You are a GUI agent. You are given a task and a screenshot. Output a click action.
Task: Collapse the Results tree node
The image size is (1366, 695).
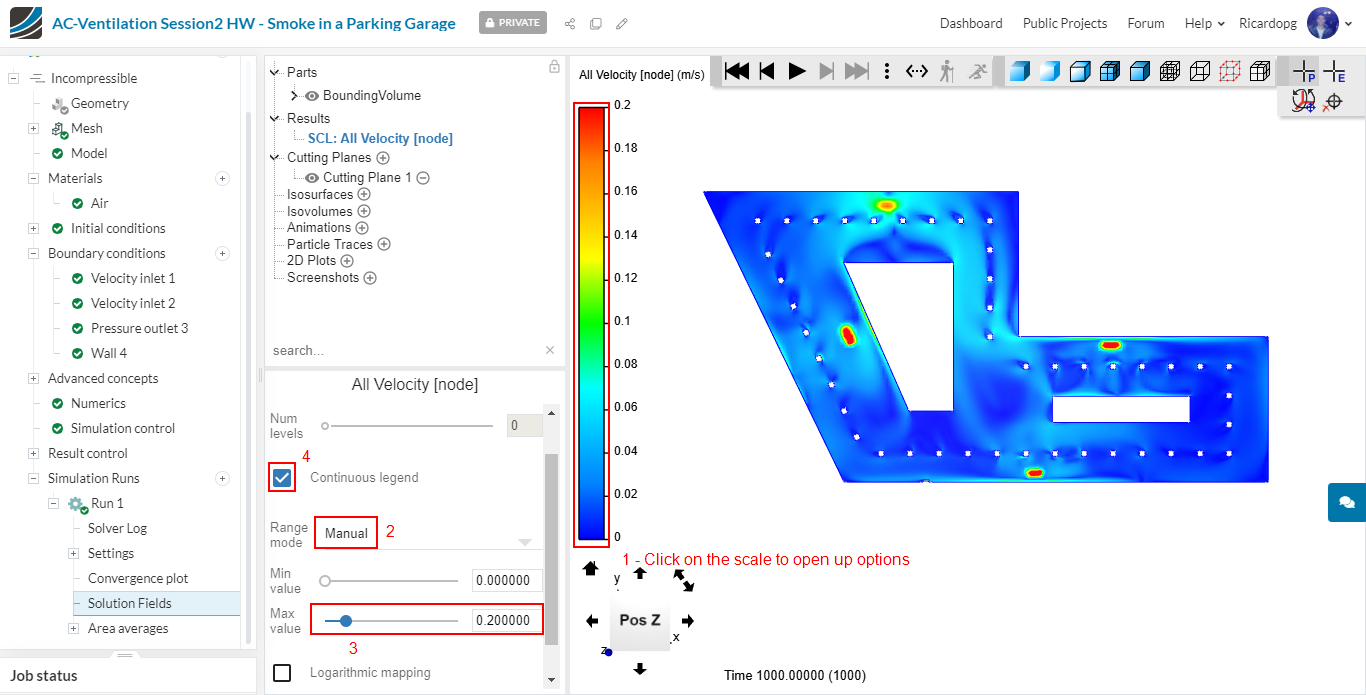pos(276,118)
